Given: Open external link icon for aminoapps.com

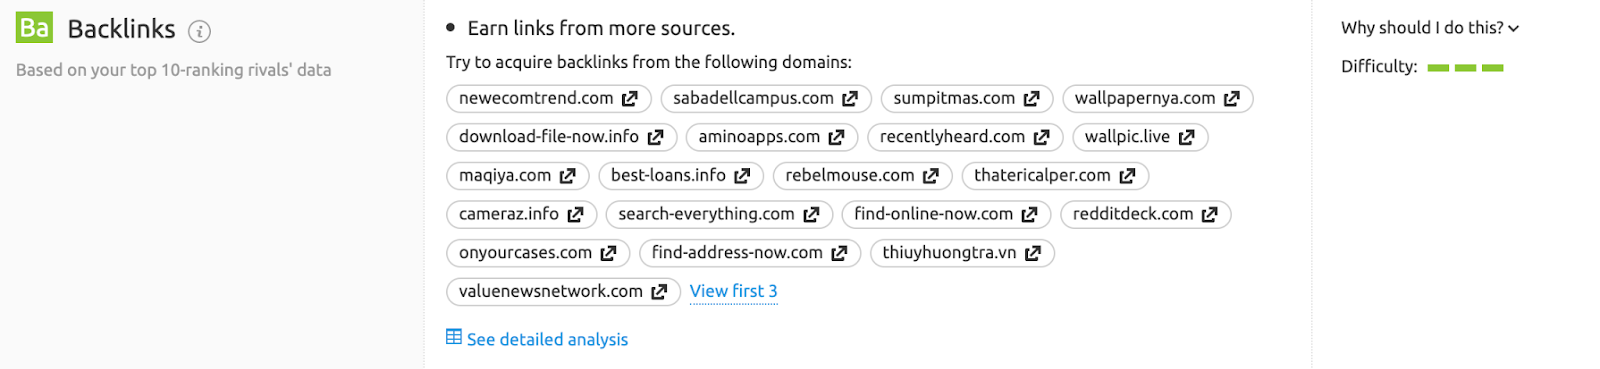Looking at the screenshot, I should (x=837, y=137).
